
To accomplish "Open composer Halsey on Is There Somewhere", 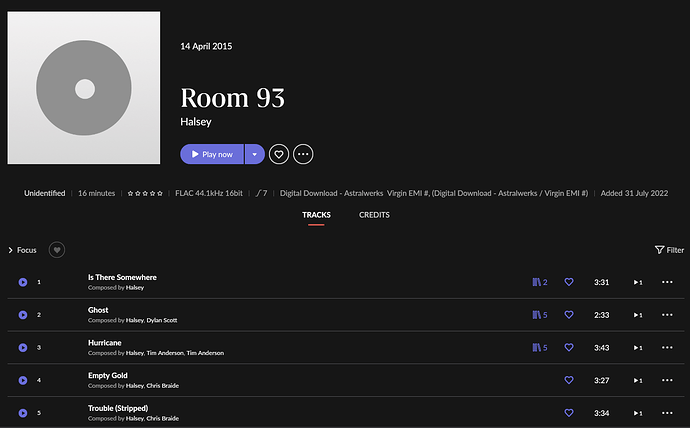I will pyautogui.click(x=135, y=288).
